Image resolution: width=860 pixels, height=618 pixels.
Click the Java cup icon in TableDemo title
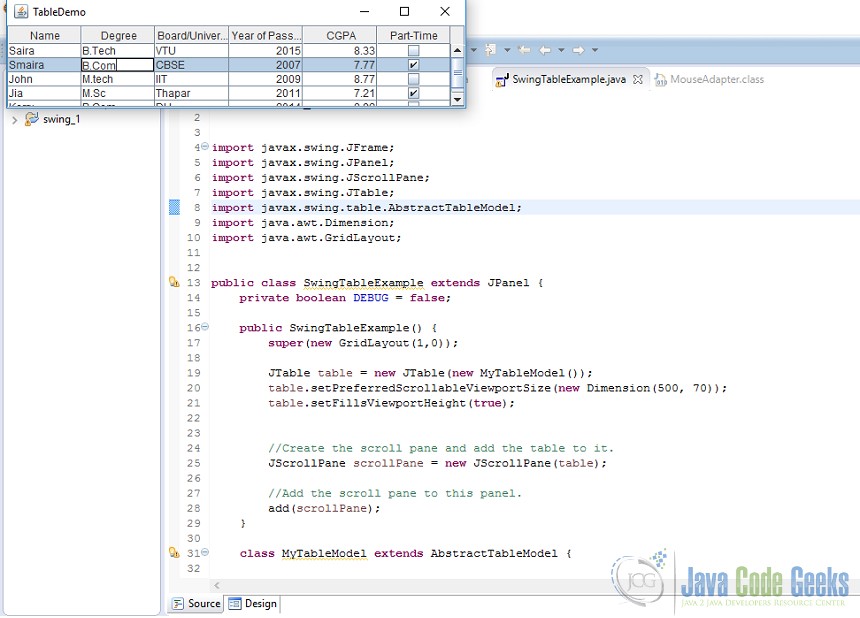click(21, 12)
